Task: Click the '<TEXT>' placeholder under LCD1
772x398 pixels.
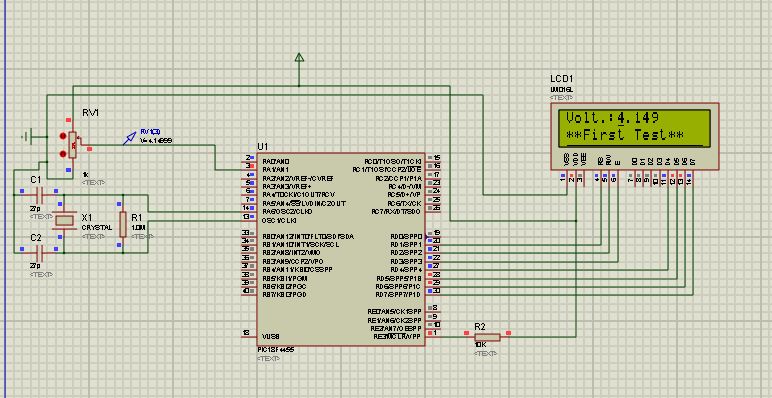Action: [561, 98]
